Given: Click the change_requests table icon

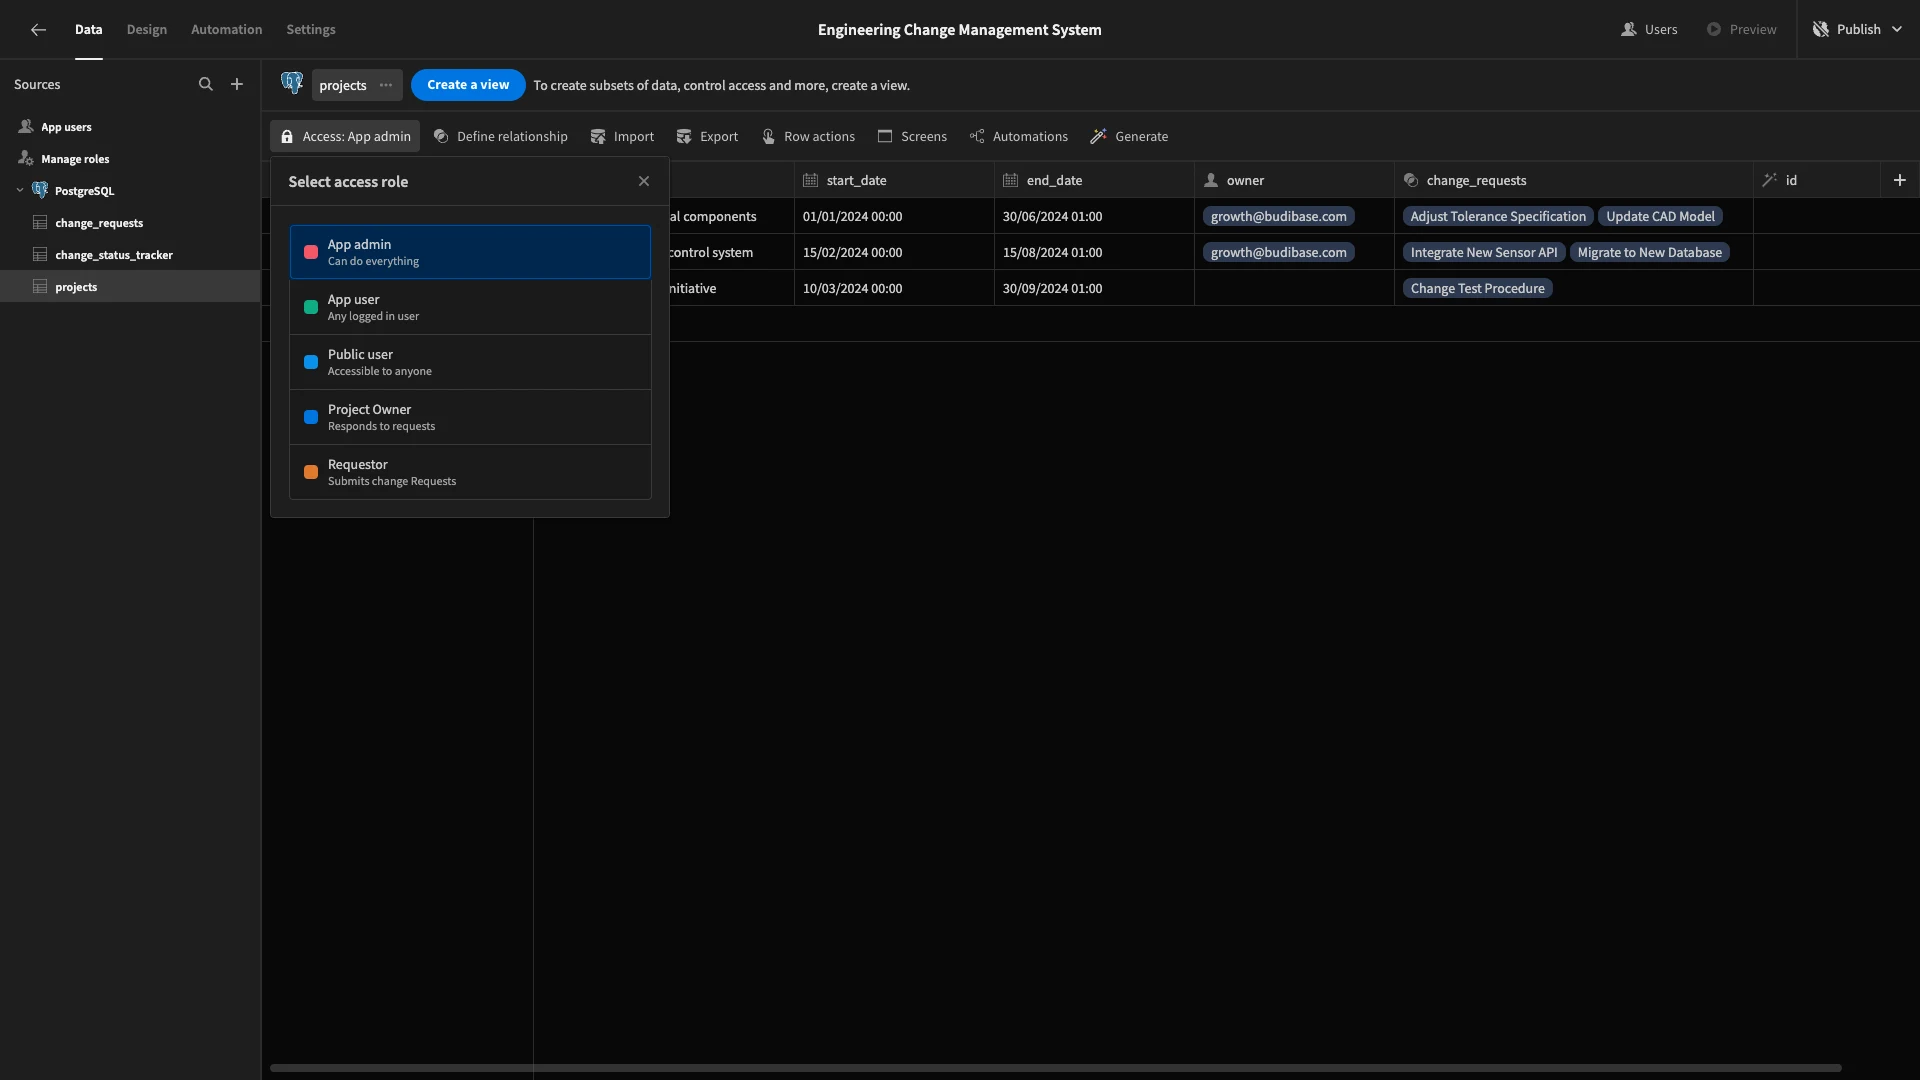Looking at the screenshot, I should click(x=40, y=223).
